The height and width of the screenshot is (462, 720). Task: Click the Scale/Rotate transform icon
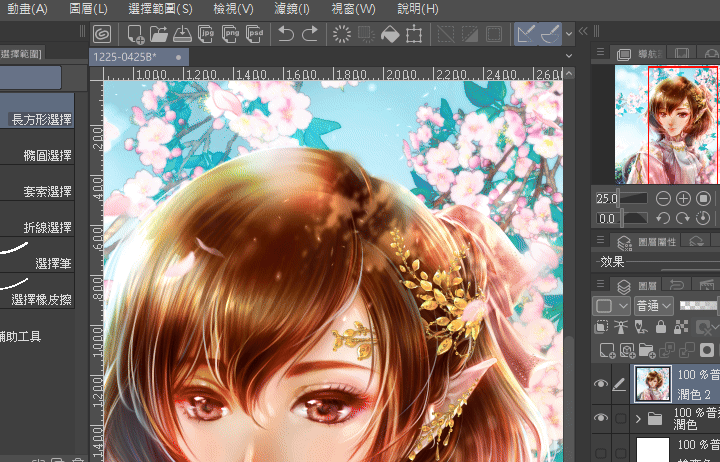(414, 34)
